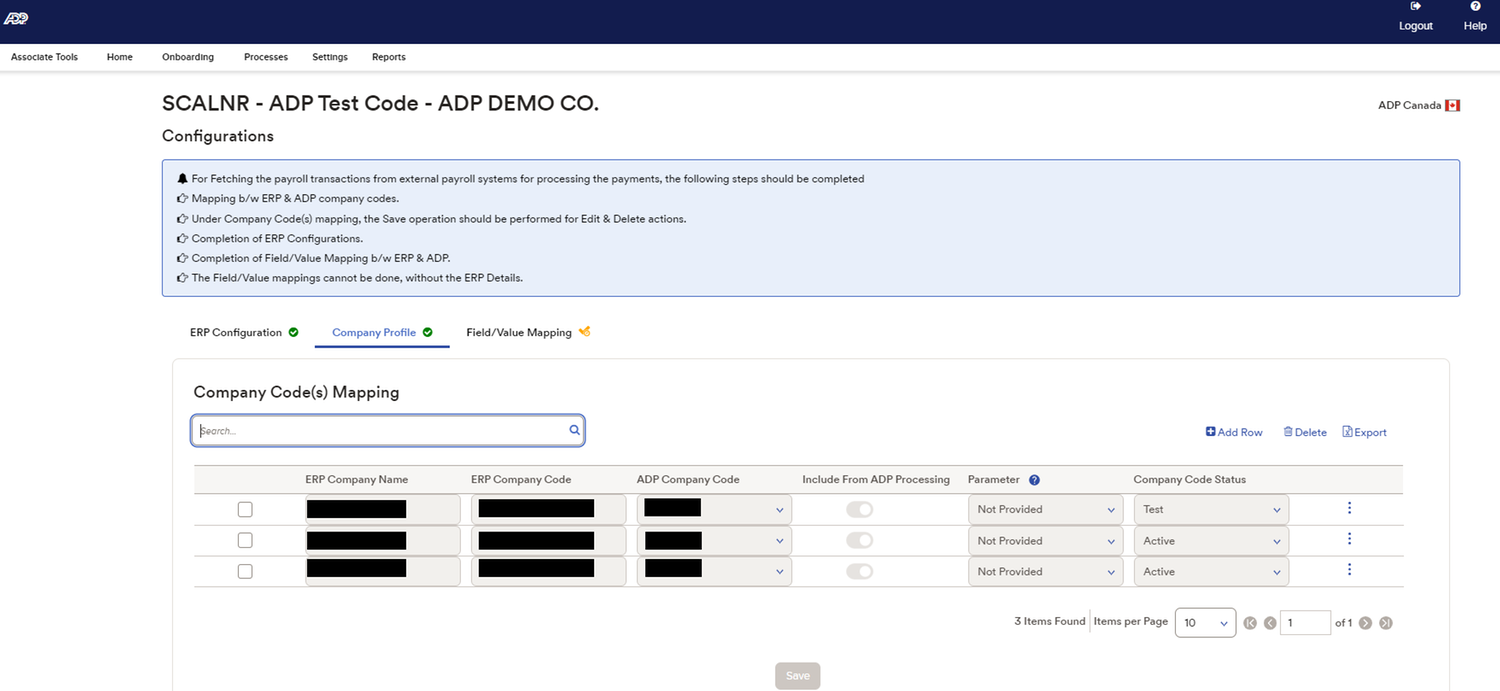Check the checkbox on the last row

245,571
